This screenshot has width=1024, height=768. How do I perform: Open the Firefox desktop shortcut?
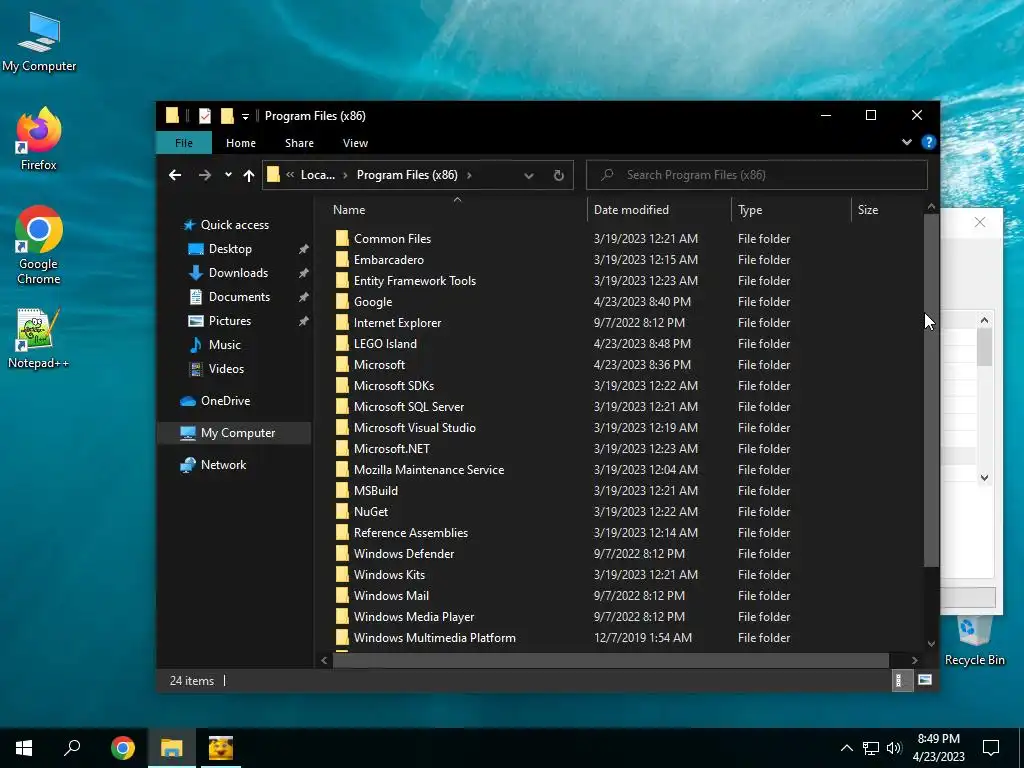(x=39, y=138)
